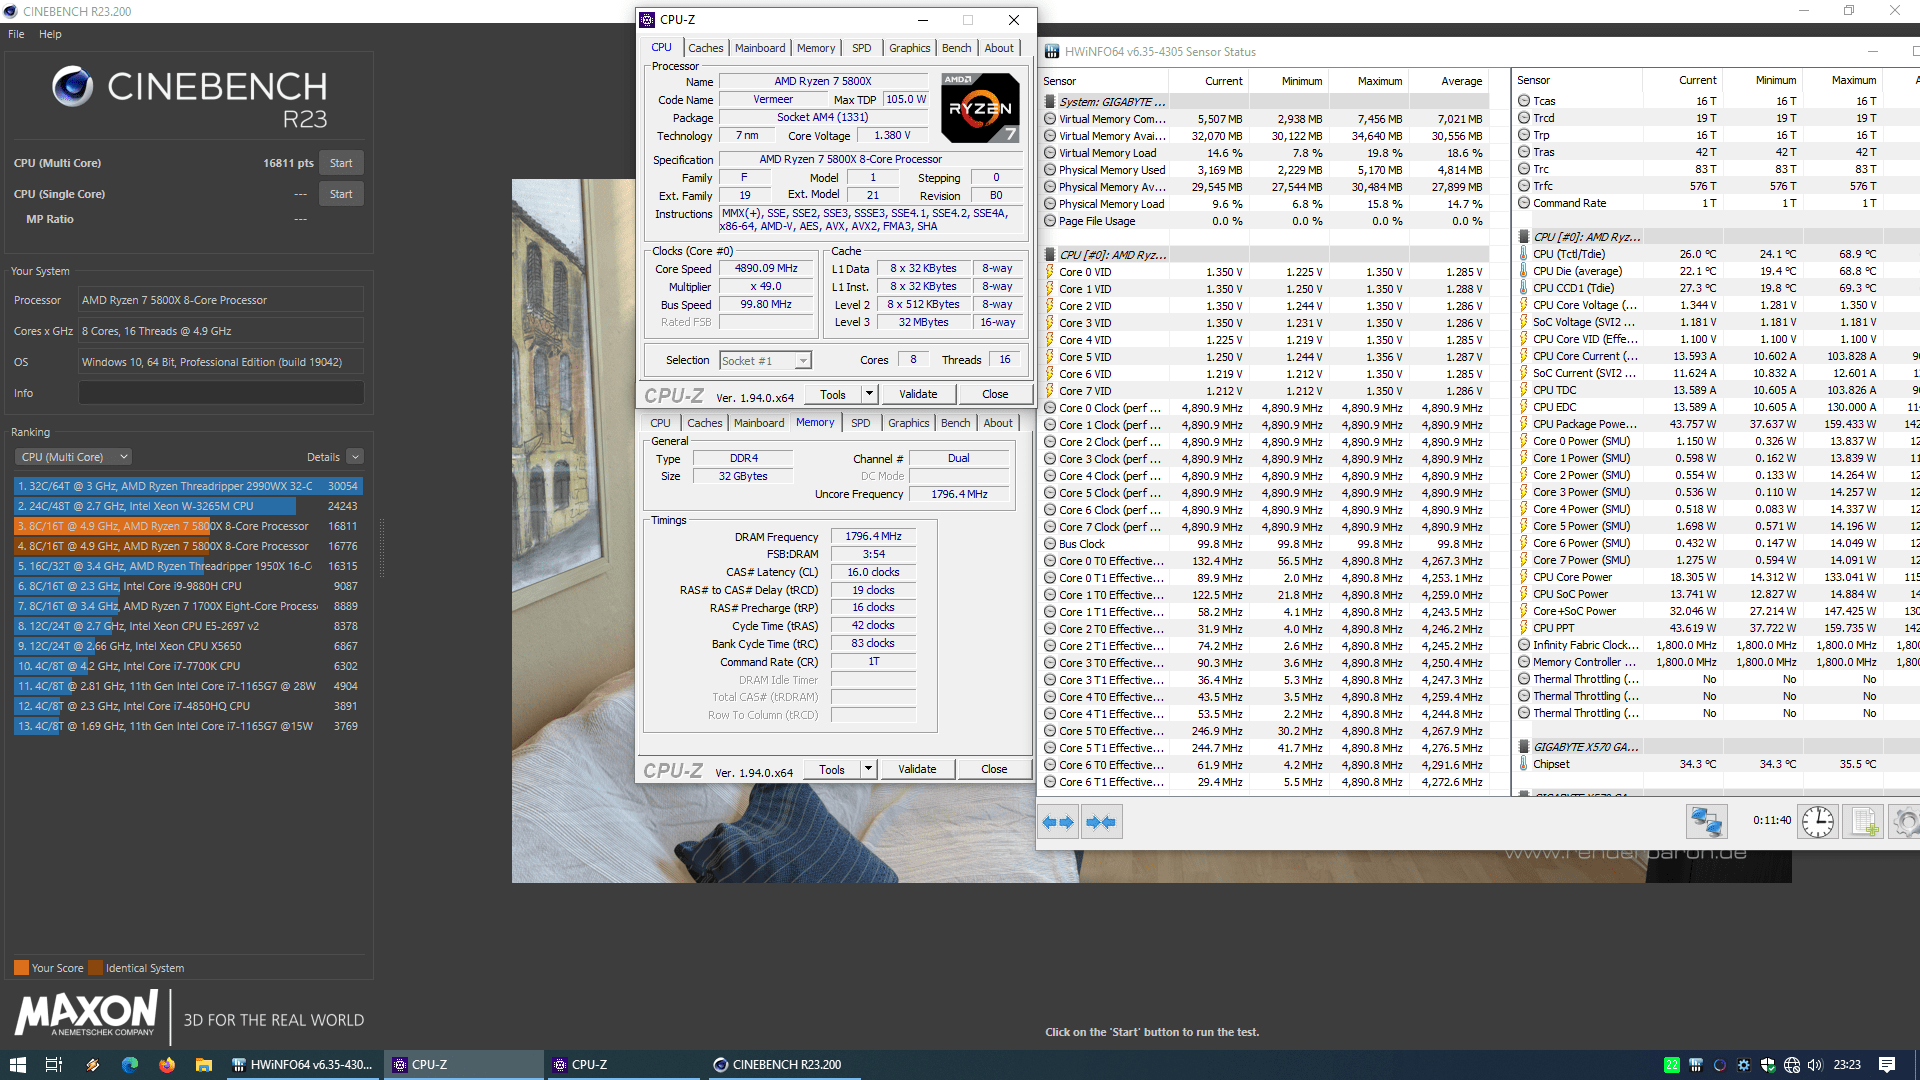Launch Firefox from the taskbar
Viewport: 1920px width, 1080px height.
[x=167, y=1065]
